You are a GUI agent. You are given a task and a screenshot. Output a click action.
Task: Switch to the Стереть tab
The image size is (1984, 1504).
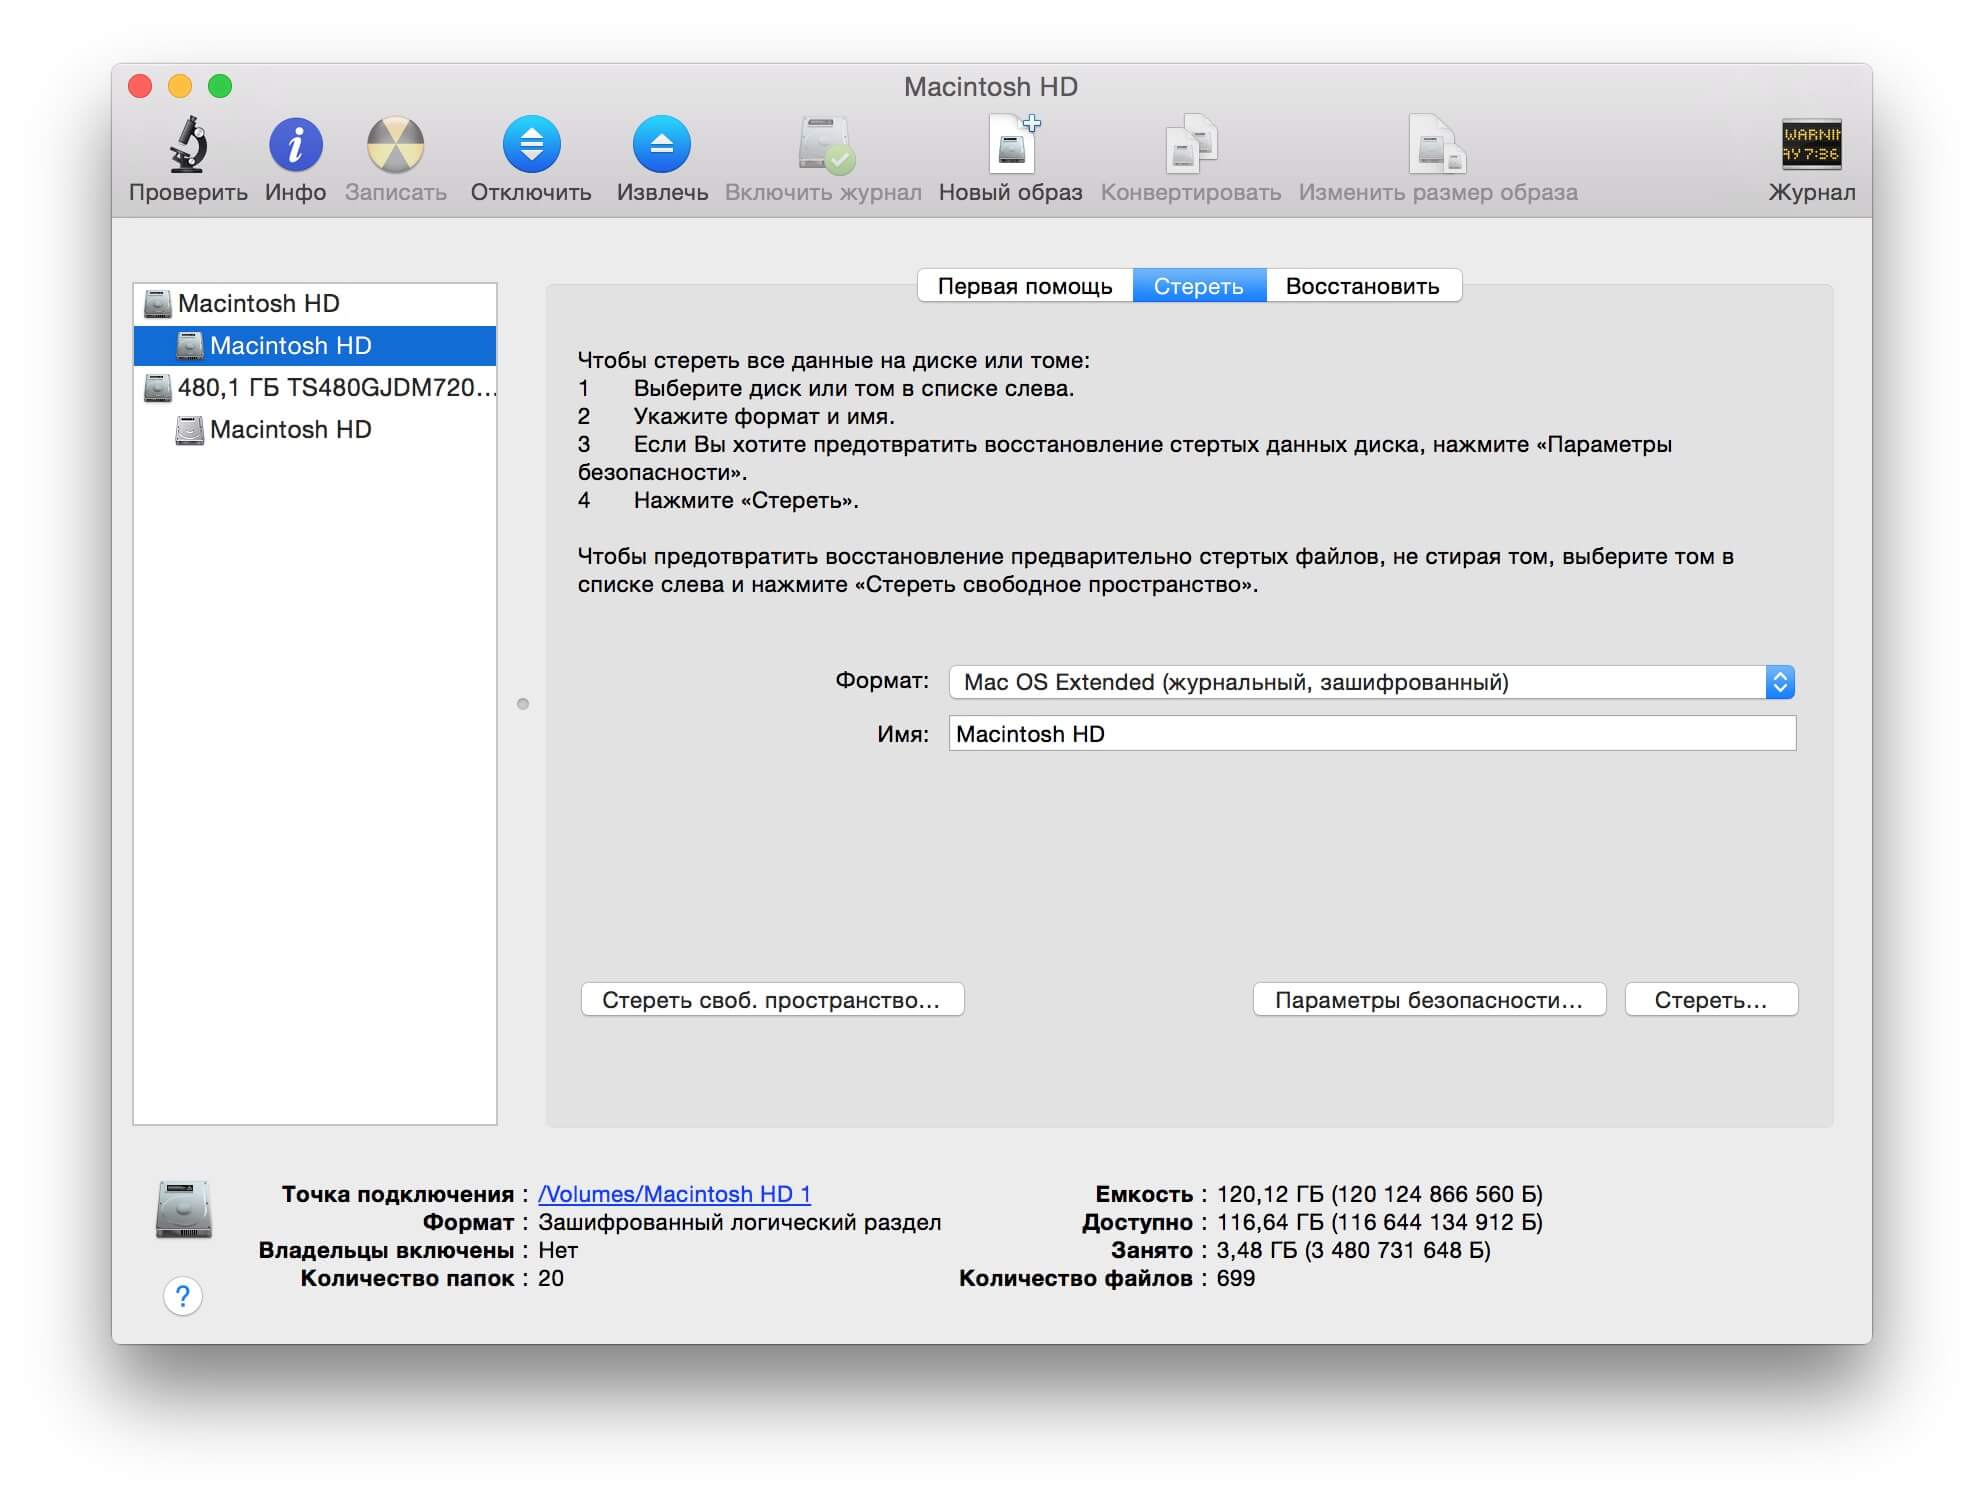click(x=1199, y=286)
